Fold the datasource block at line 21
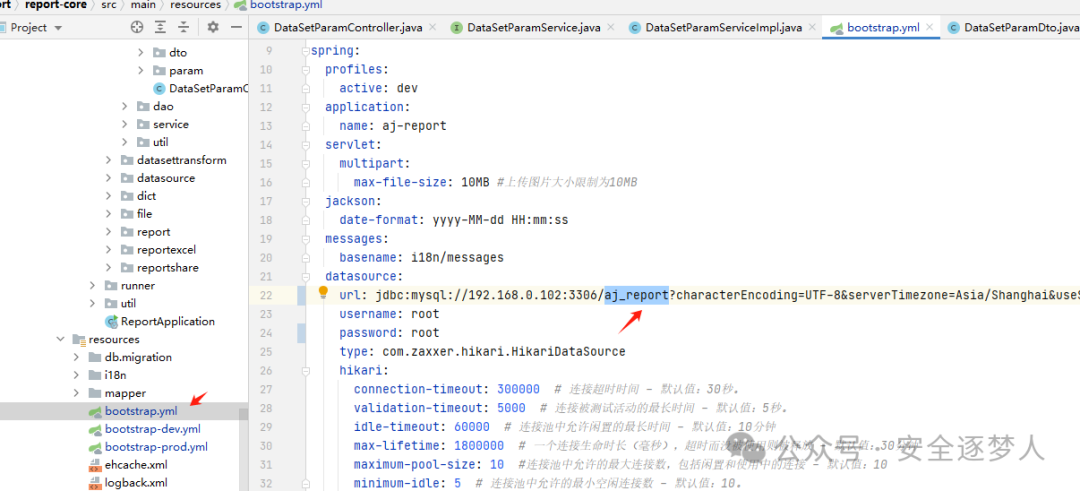 (305, 276)
